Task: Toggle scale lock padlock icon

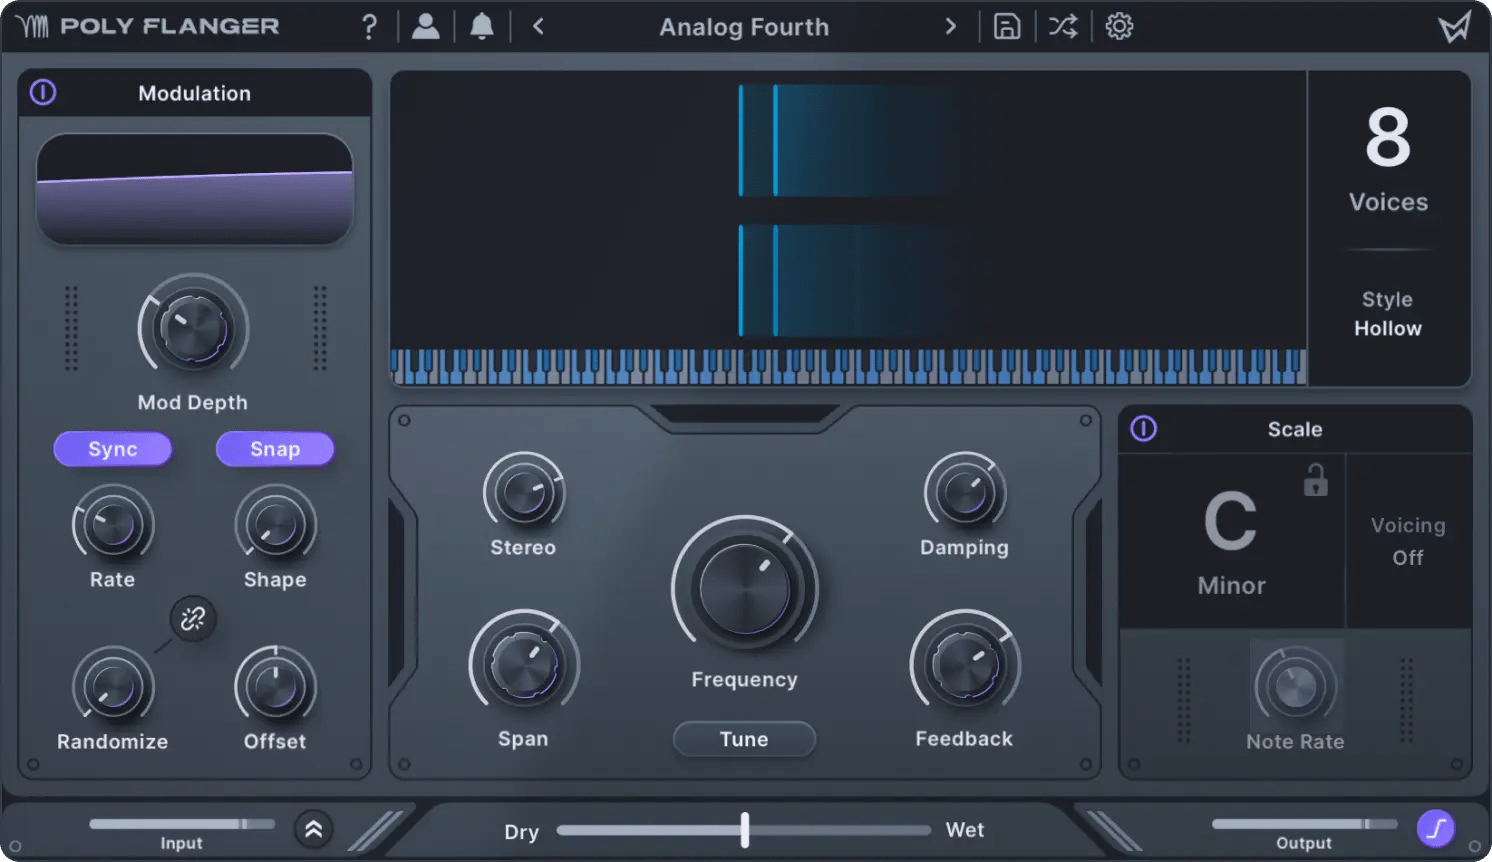Action: (x=1315, y=480)
